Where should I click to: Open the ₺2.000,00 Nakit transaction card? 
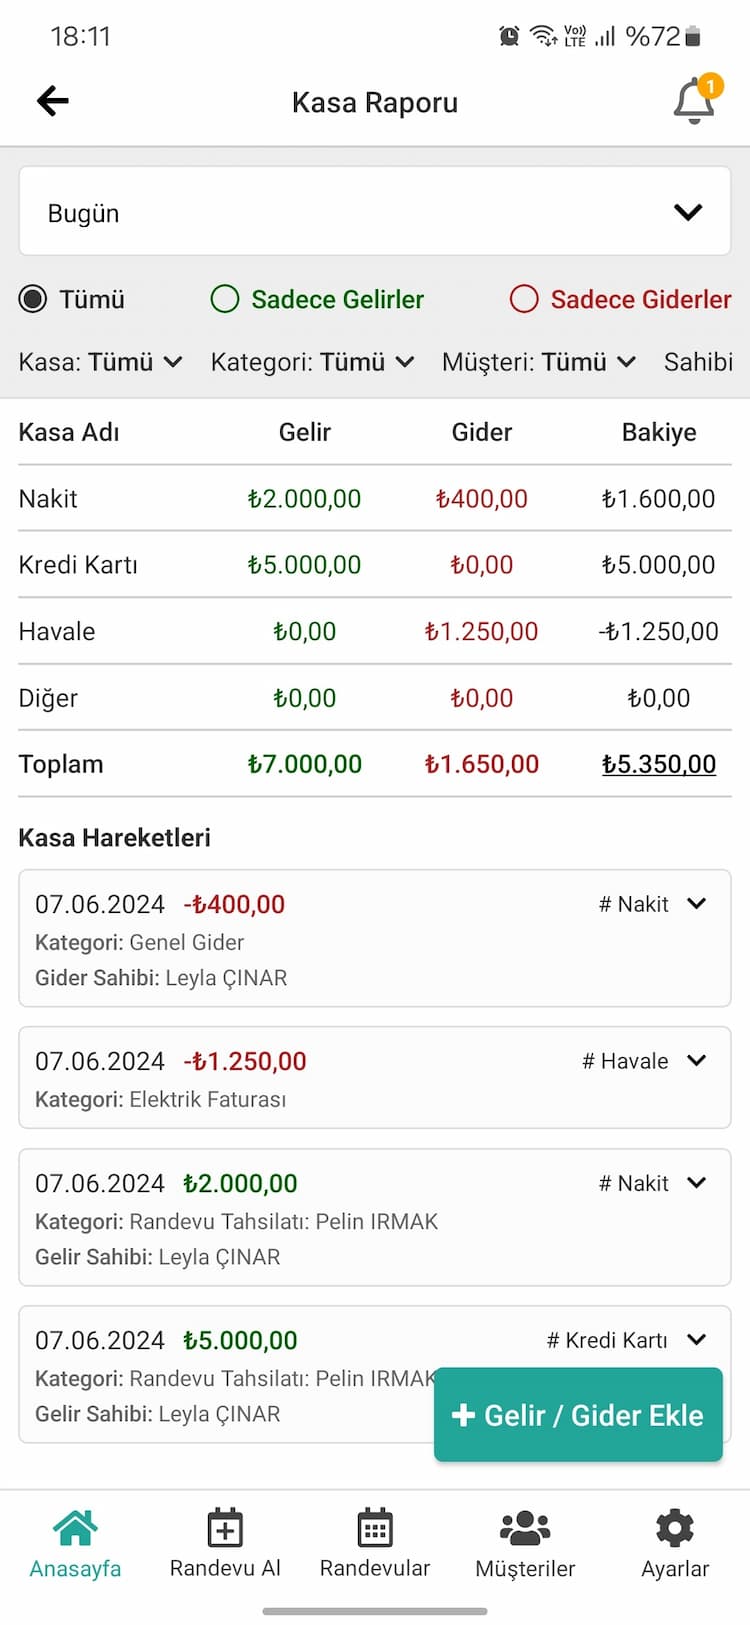pyautogui.click(x=375, y=1217)
